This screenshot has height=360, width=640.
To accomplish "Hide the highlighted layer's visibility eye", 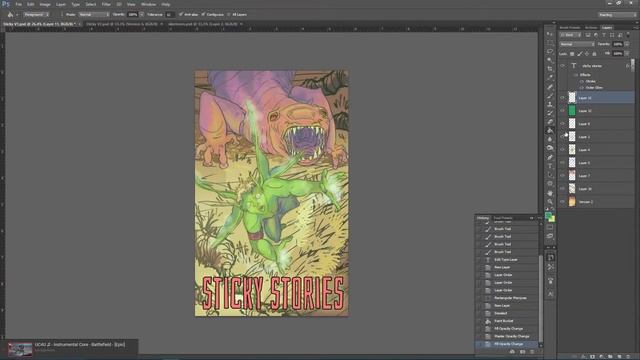I will point(563,98).
